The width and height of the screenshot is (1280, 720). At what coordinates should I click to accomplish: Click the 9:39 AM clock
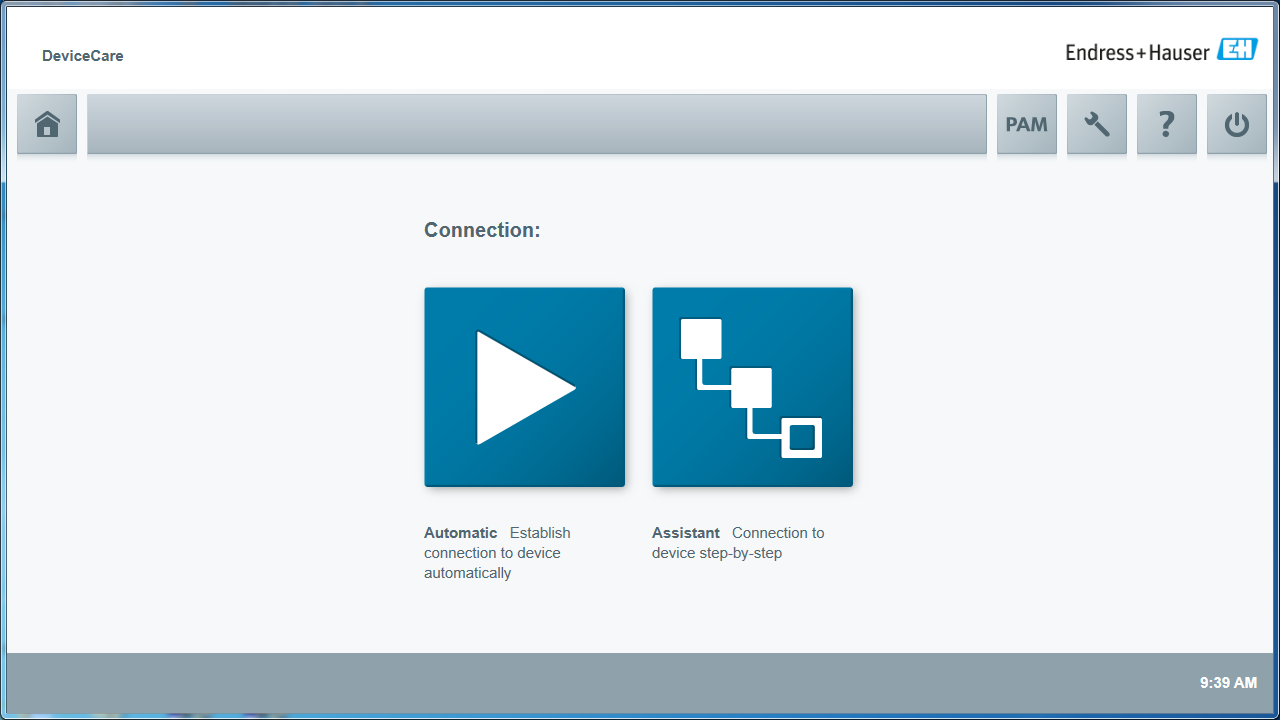coord(1228,683)
